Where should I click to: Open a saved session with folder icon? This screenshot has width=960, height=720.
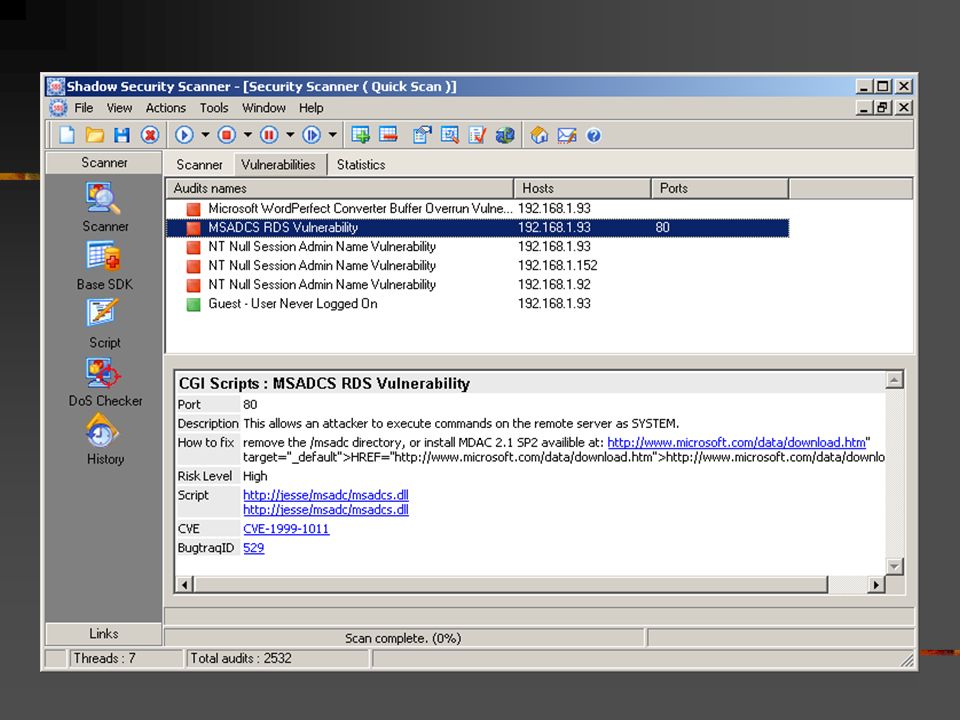click(x=94, y=135)
